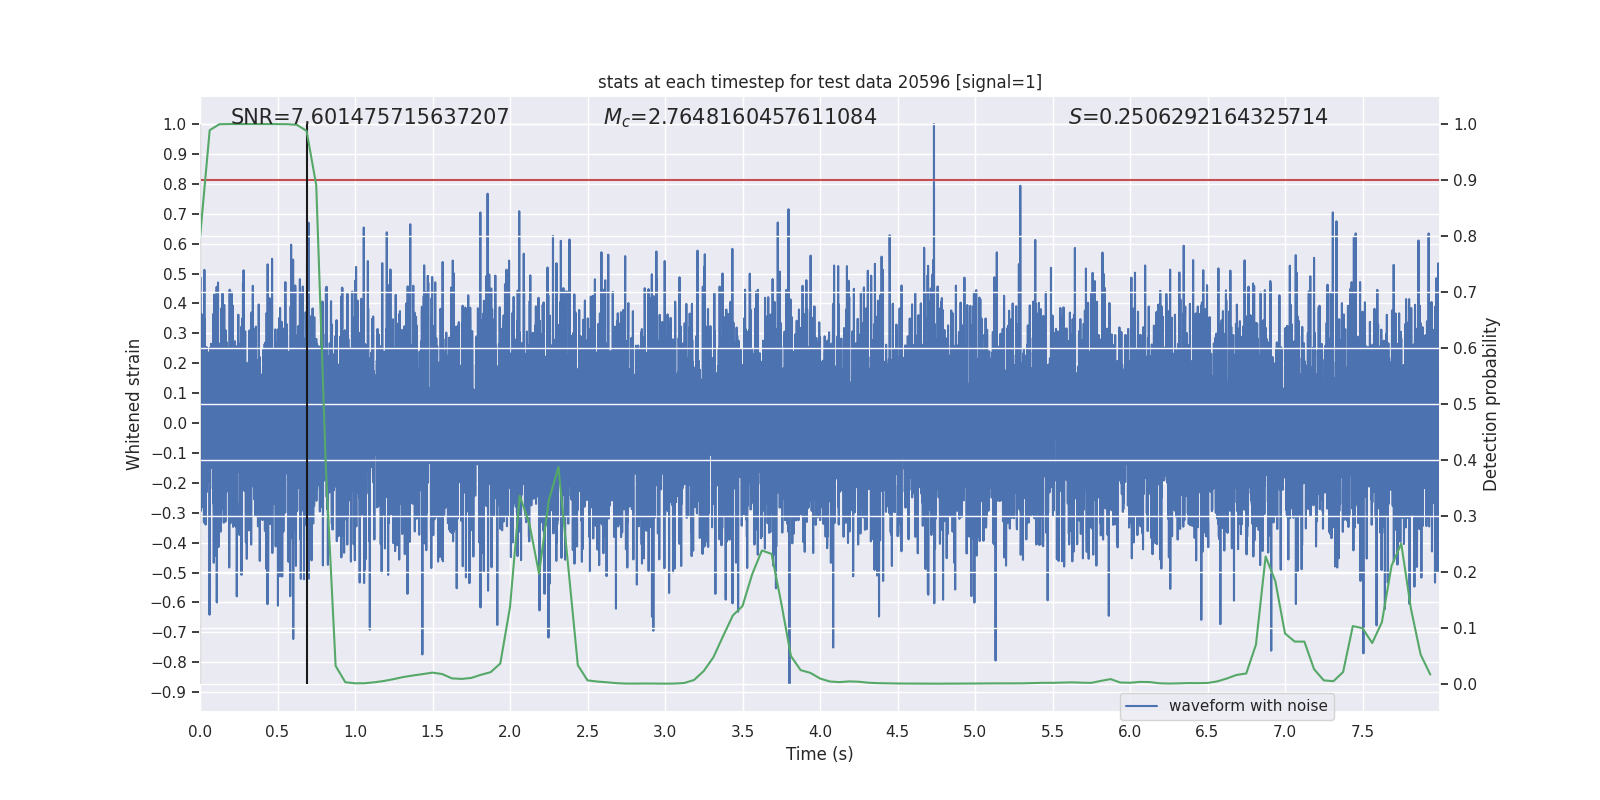The width and height of the screenshot is (1600, 800).
Task: Click the tallest blue spike near 4.75 s
Action: pyautogui.click(x=934, y=150)
